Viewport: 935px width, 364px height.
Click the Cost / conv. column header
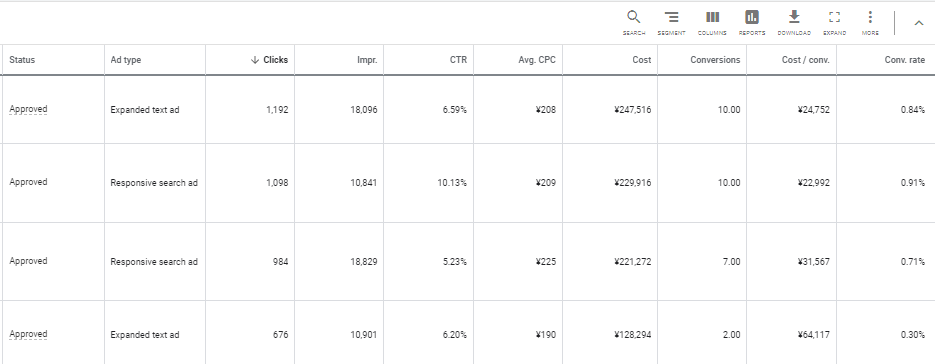tap(806, 60)
